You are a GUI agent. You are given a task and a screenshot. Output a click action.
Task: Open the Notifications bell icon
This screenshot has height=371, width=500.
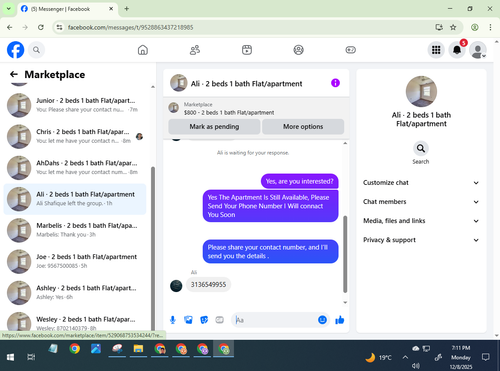tap(457, 50)
